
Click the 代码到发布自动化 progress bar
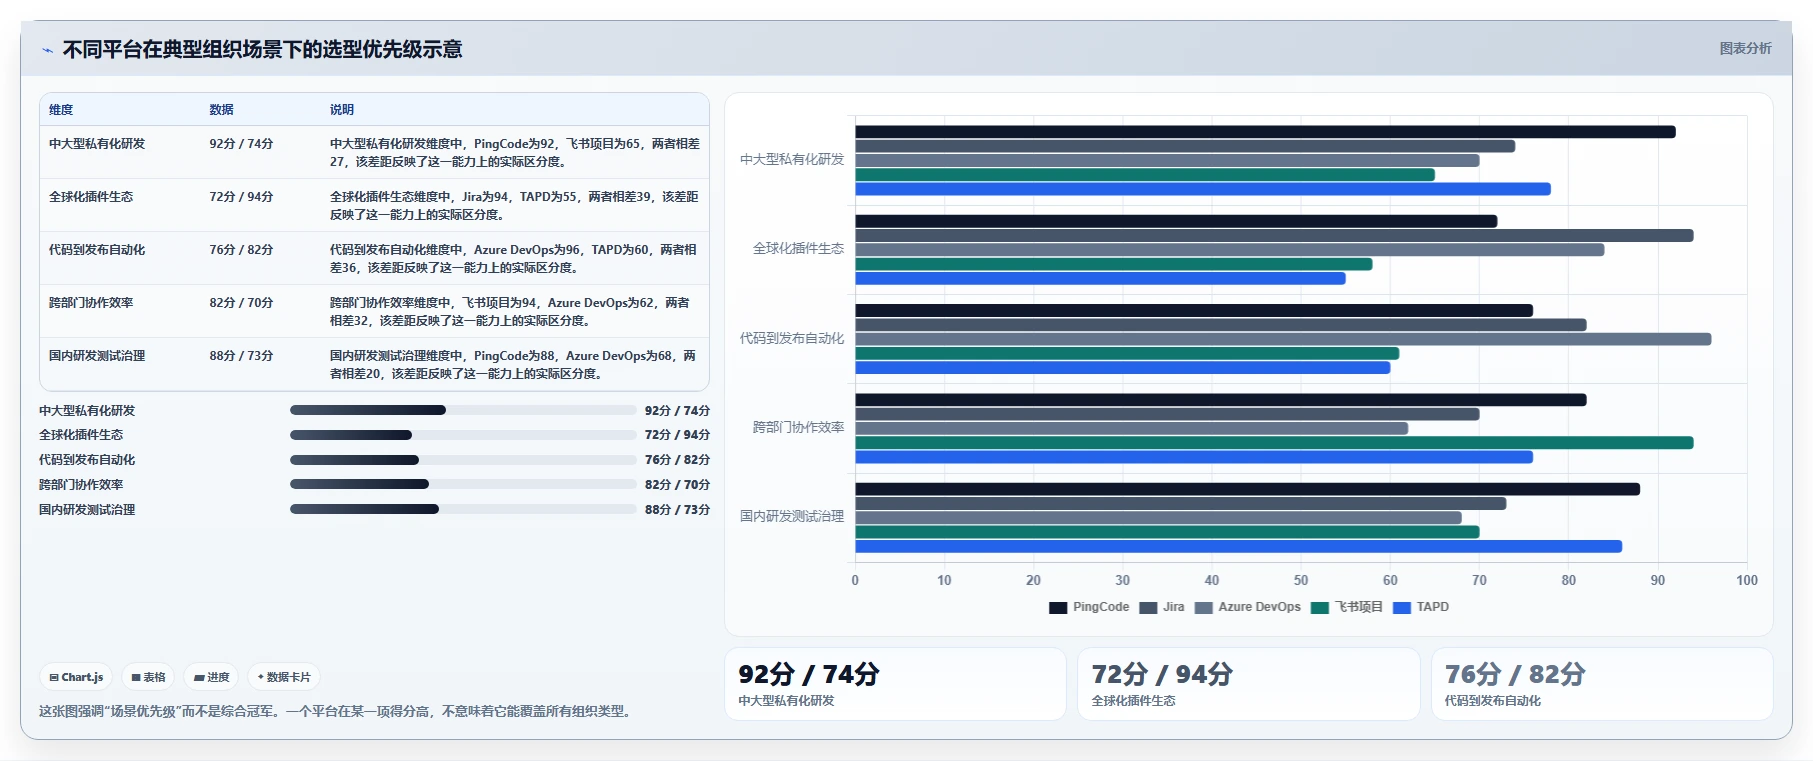463,460
